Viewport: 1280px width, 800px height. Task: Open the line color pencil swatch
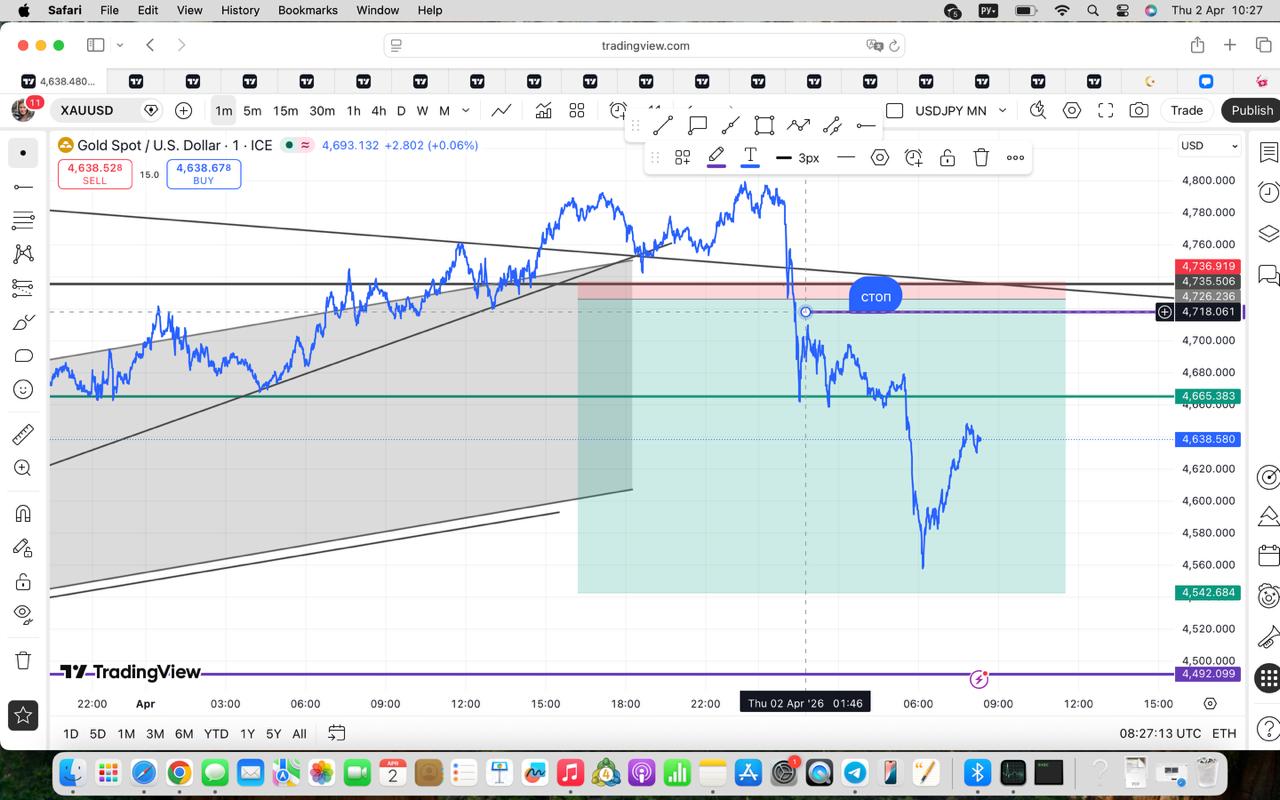click(x=716, y=157)
